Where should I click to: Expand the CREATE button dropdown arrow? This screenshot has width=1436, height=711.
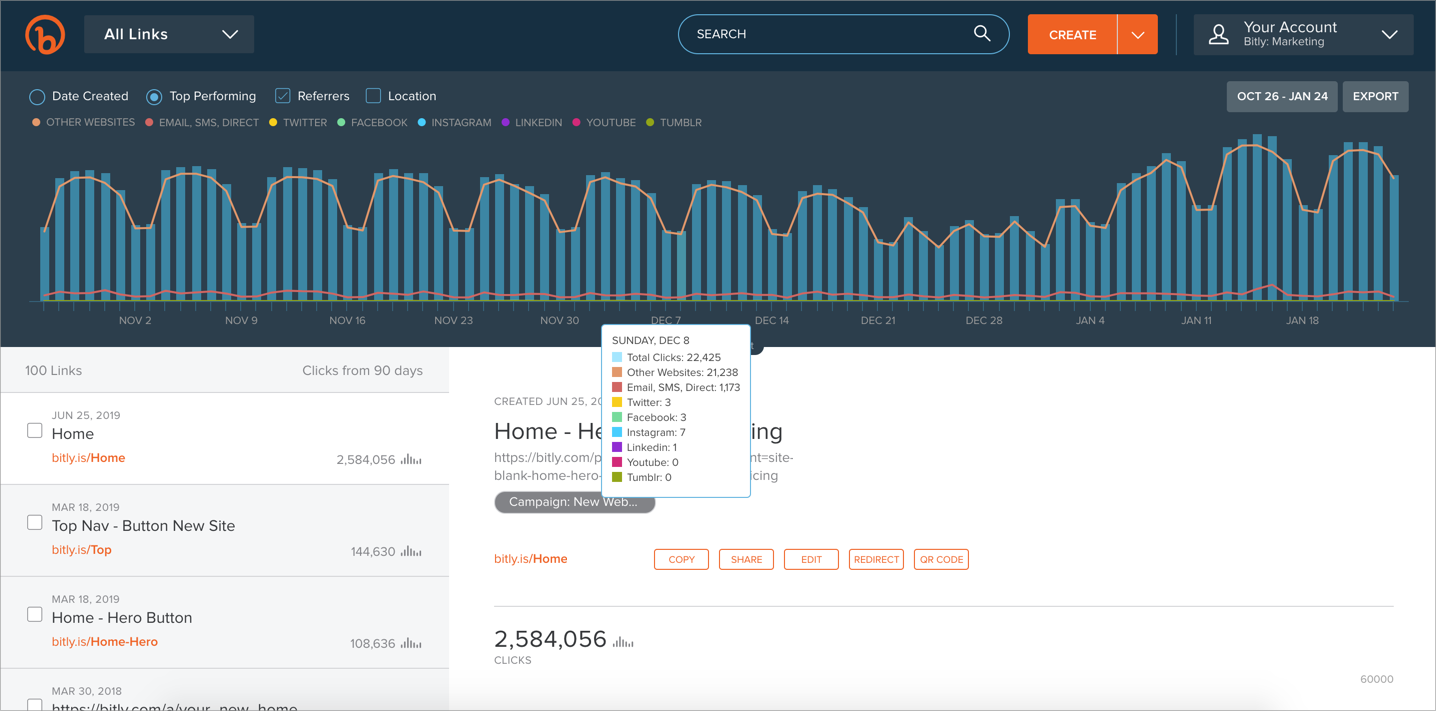click(1138, 33)
